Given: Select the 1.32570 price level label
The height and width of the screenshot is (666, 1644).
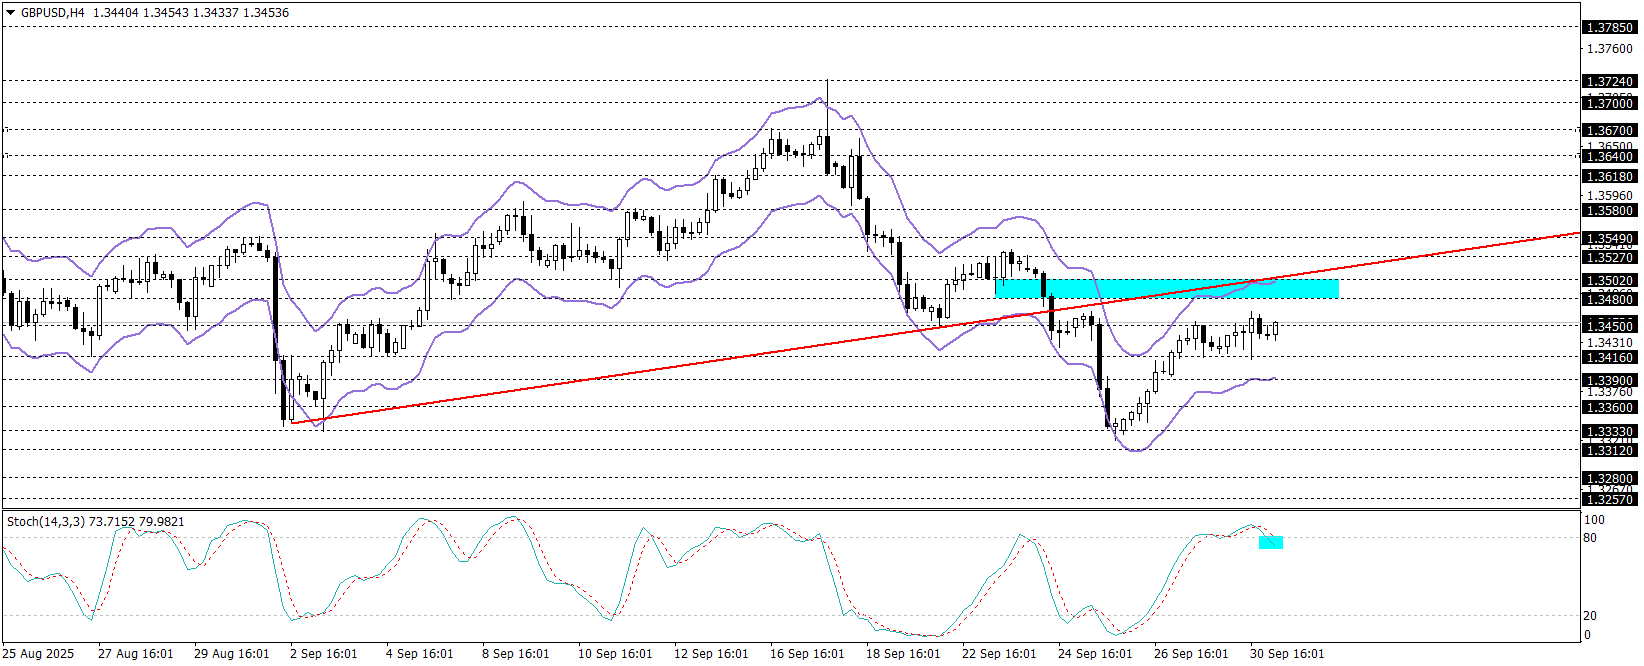Looking at the screenshot, I should pos(1609,500).
